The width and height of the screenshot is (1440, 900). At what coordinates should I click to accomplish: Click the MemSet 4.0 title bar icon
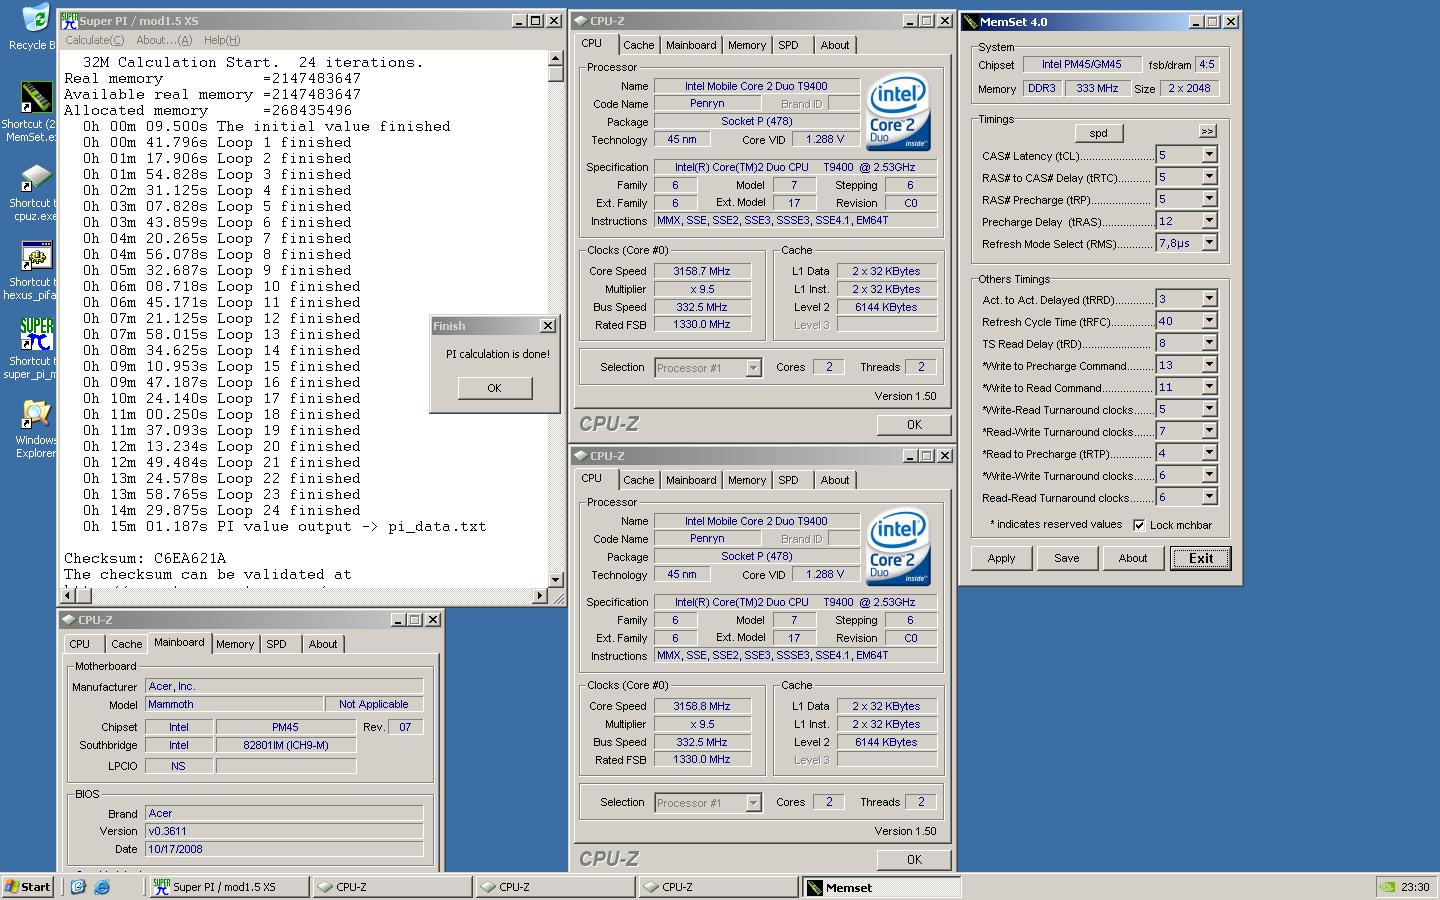click(x=970, y=21)
